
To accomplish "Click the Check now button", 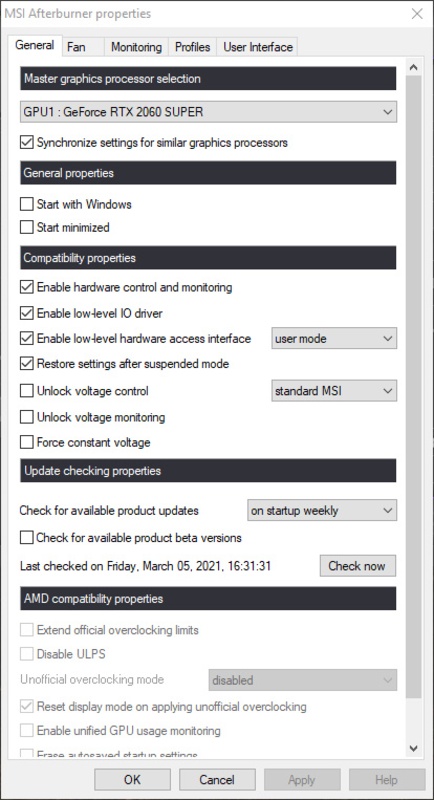I will pyautogui.click(x=358, y=566).
